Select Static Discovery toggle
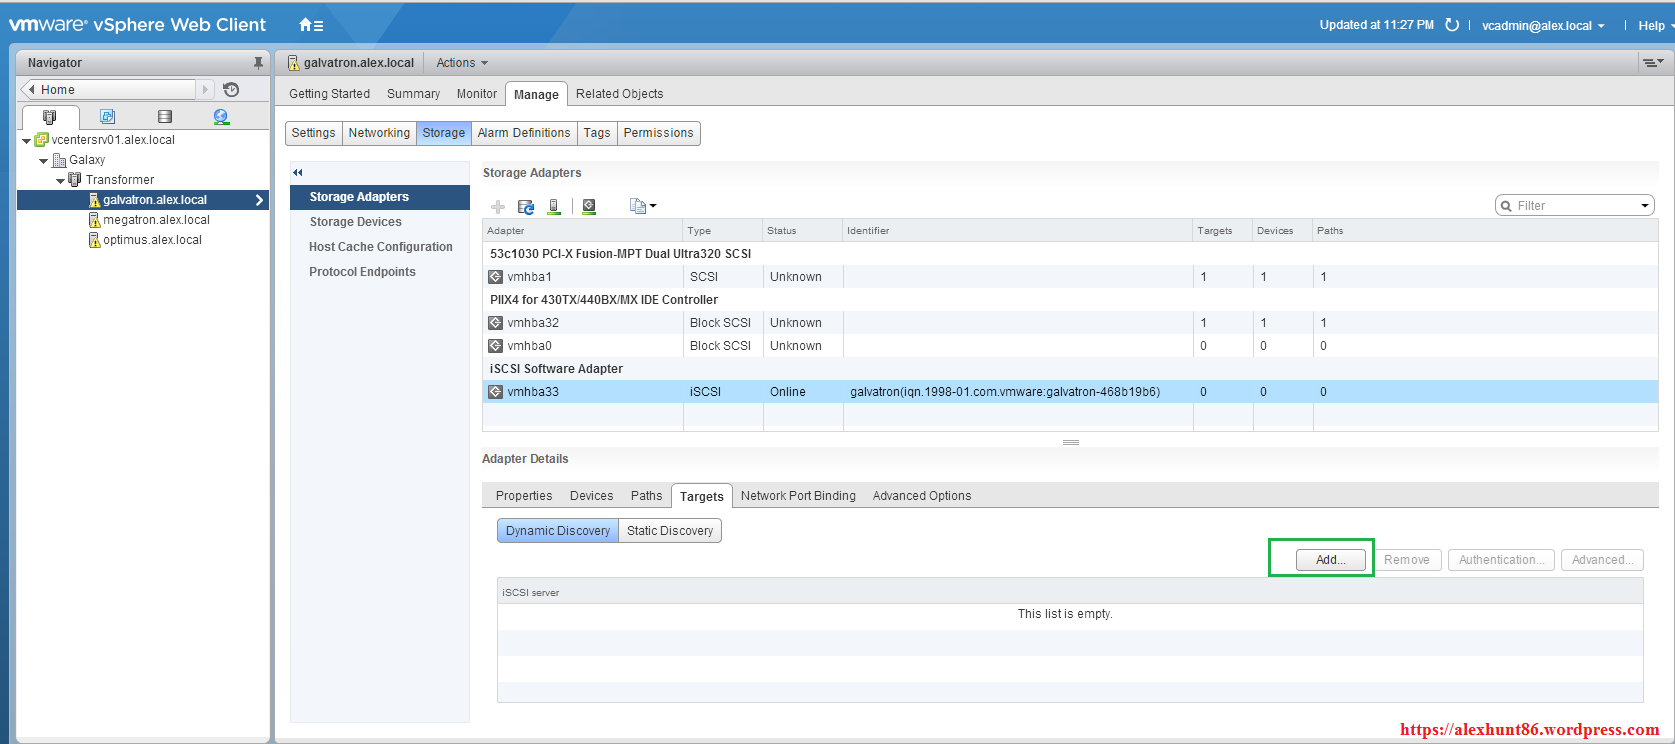1675x744 pixels. (x=670, y=531)
